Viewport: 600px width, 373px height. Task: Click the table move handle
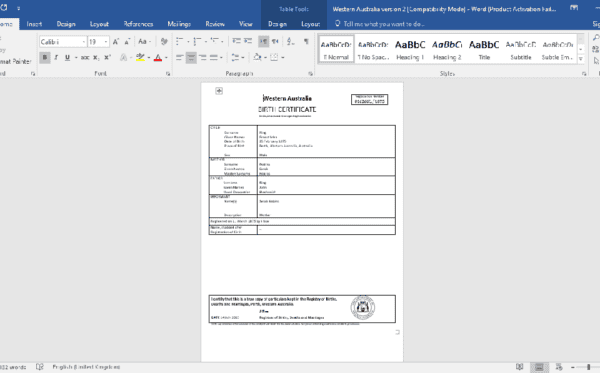(x=219, y=91)
